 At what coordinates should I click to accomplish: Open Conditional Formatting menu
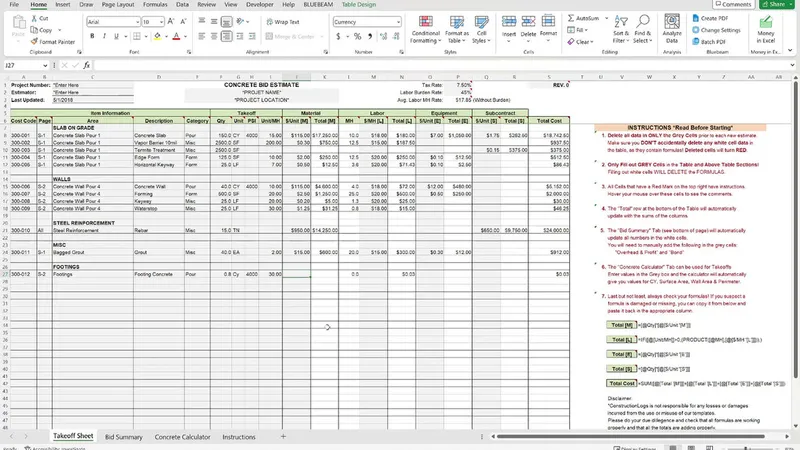pos(426,29)
